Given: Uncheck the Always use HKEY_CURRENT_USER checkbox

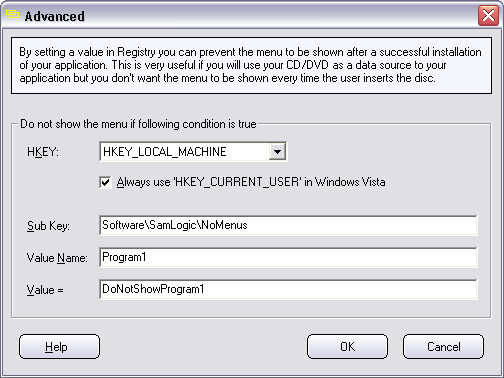Looking at the screenshot, I should [105, 182].
